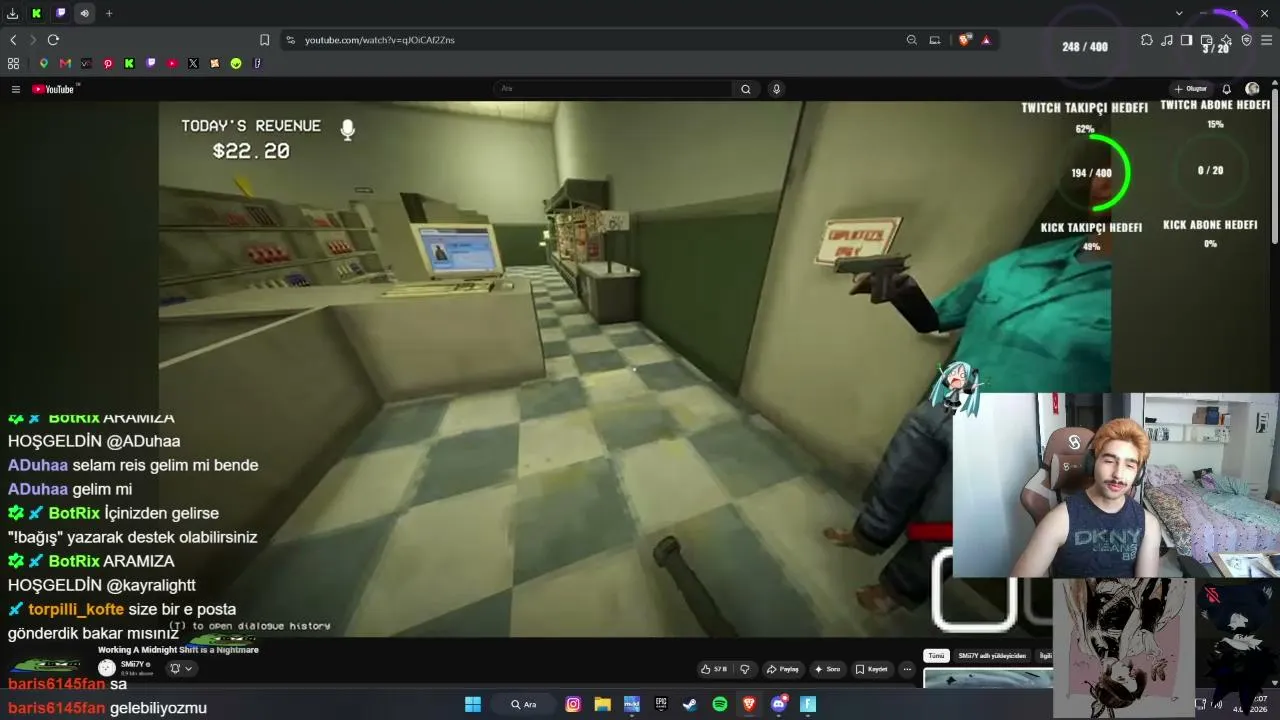Click the YouTube search magnifier button

coord(745,89)
